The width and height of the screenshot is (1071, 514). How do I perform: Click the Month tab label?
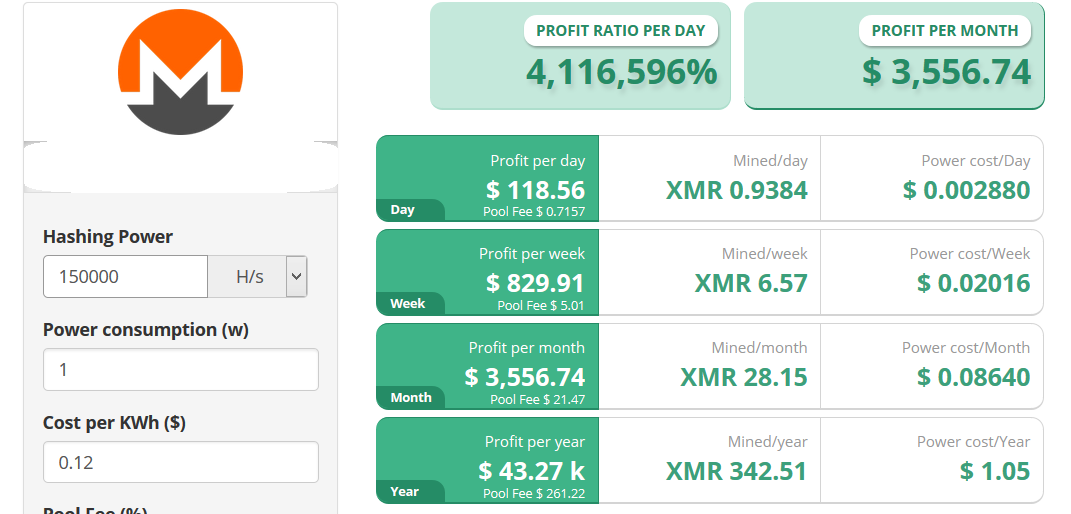coord(411,397)
